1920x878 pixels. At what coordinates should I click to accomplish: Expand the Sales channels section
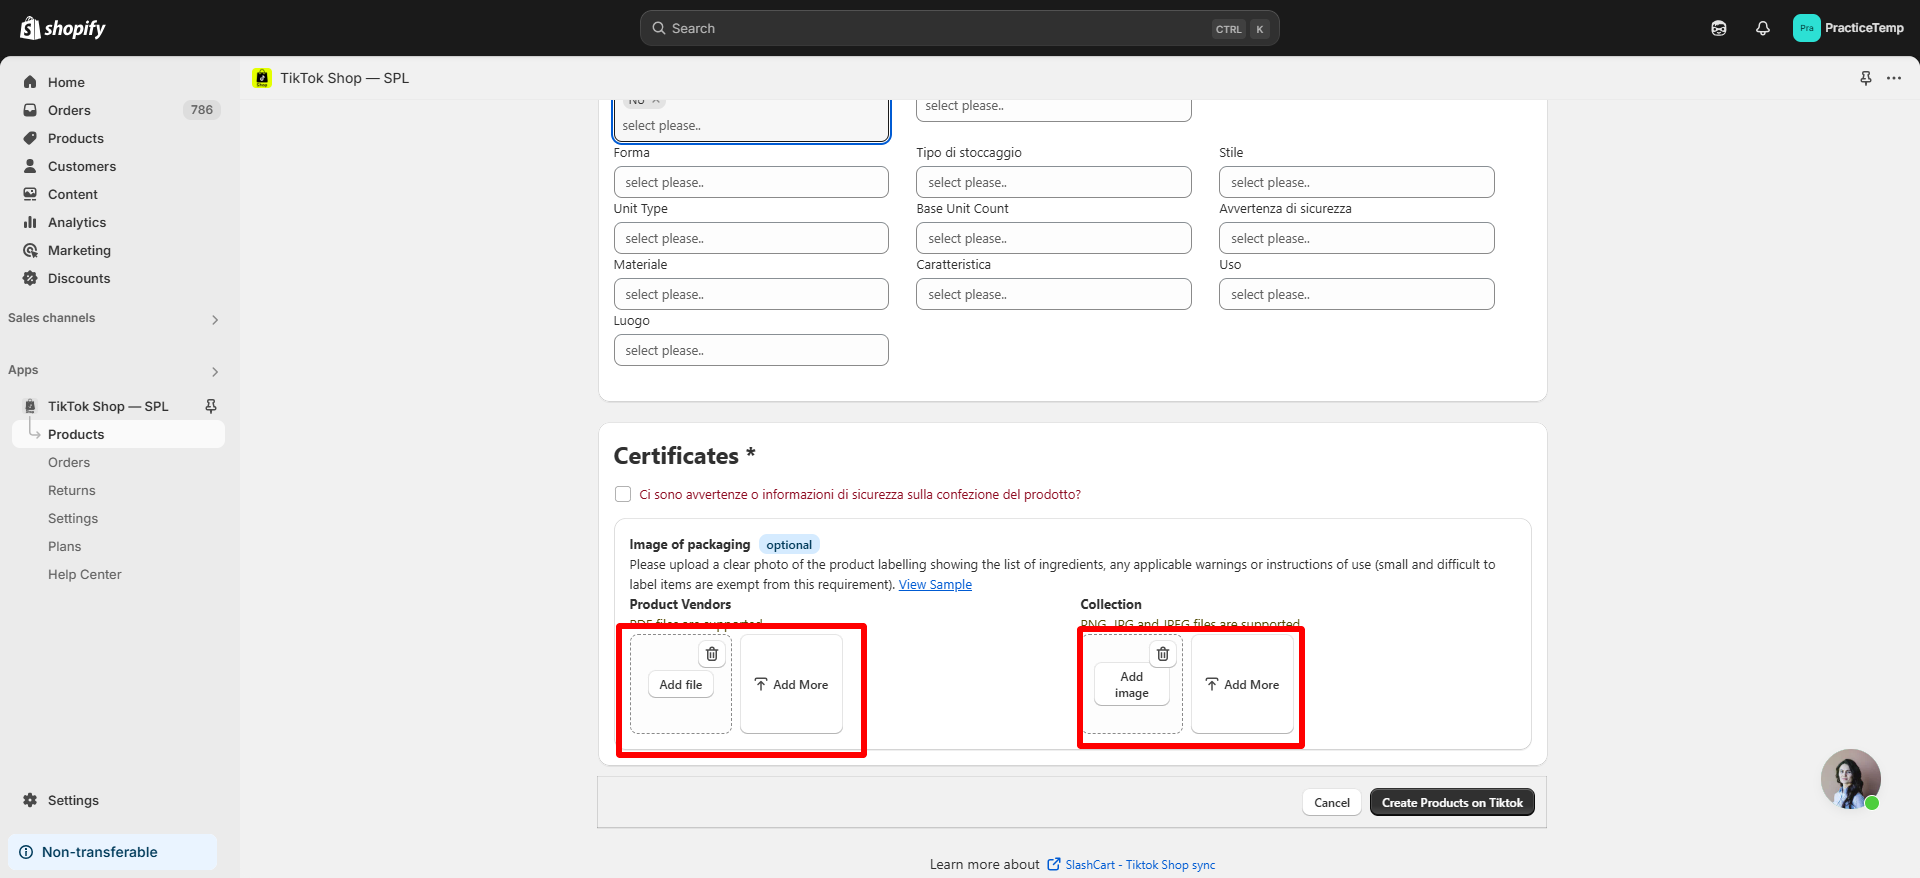[x=214, y=319]
